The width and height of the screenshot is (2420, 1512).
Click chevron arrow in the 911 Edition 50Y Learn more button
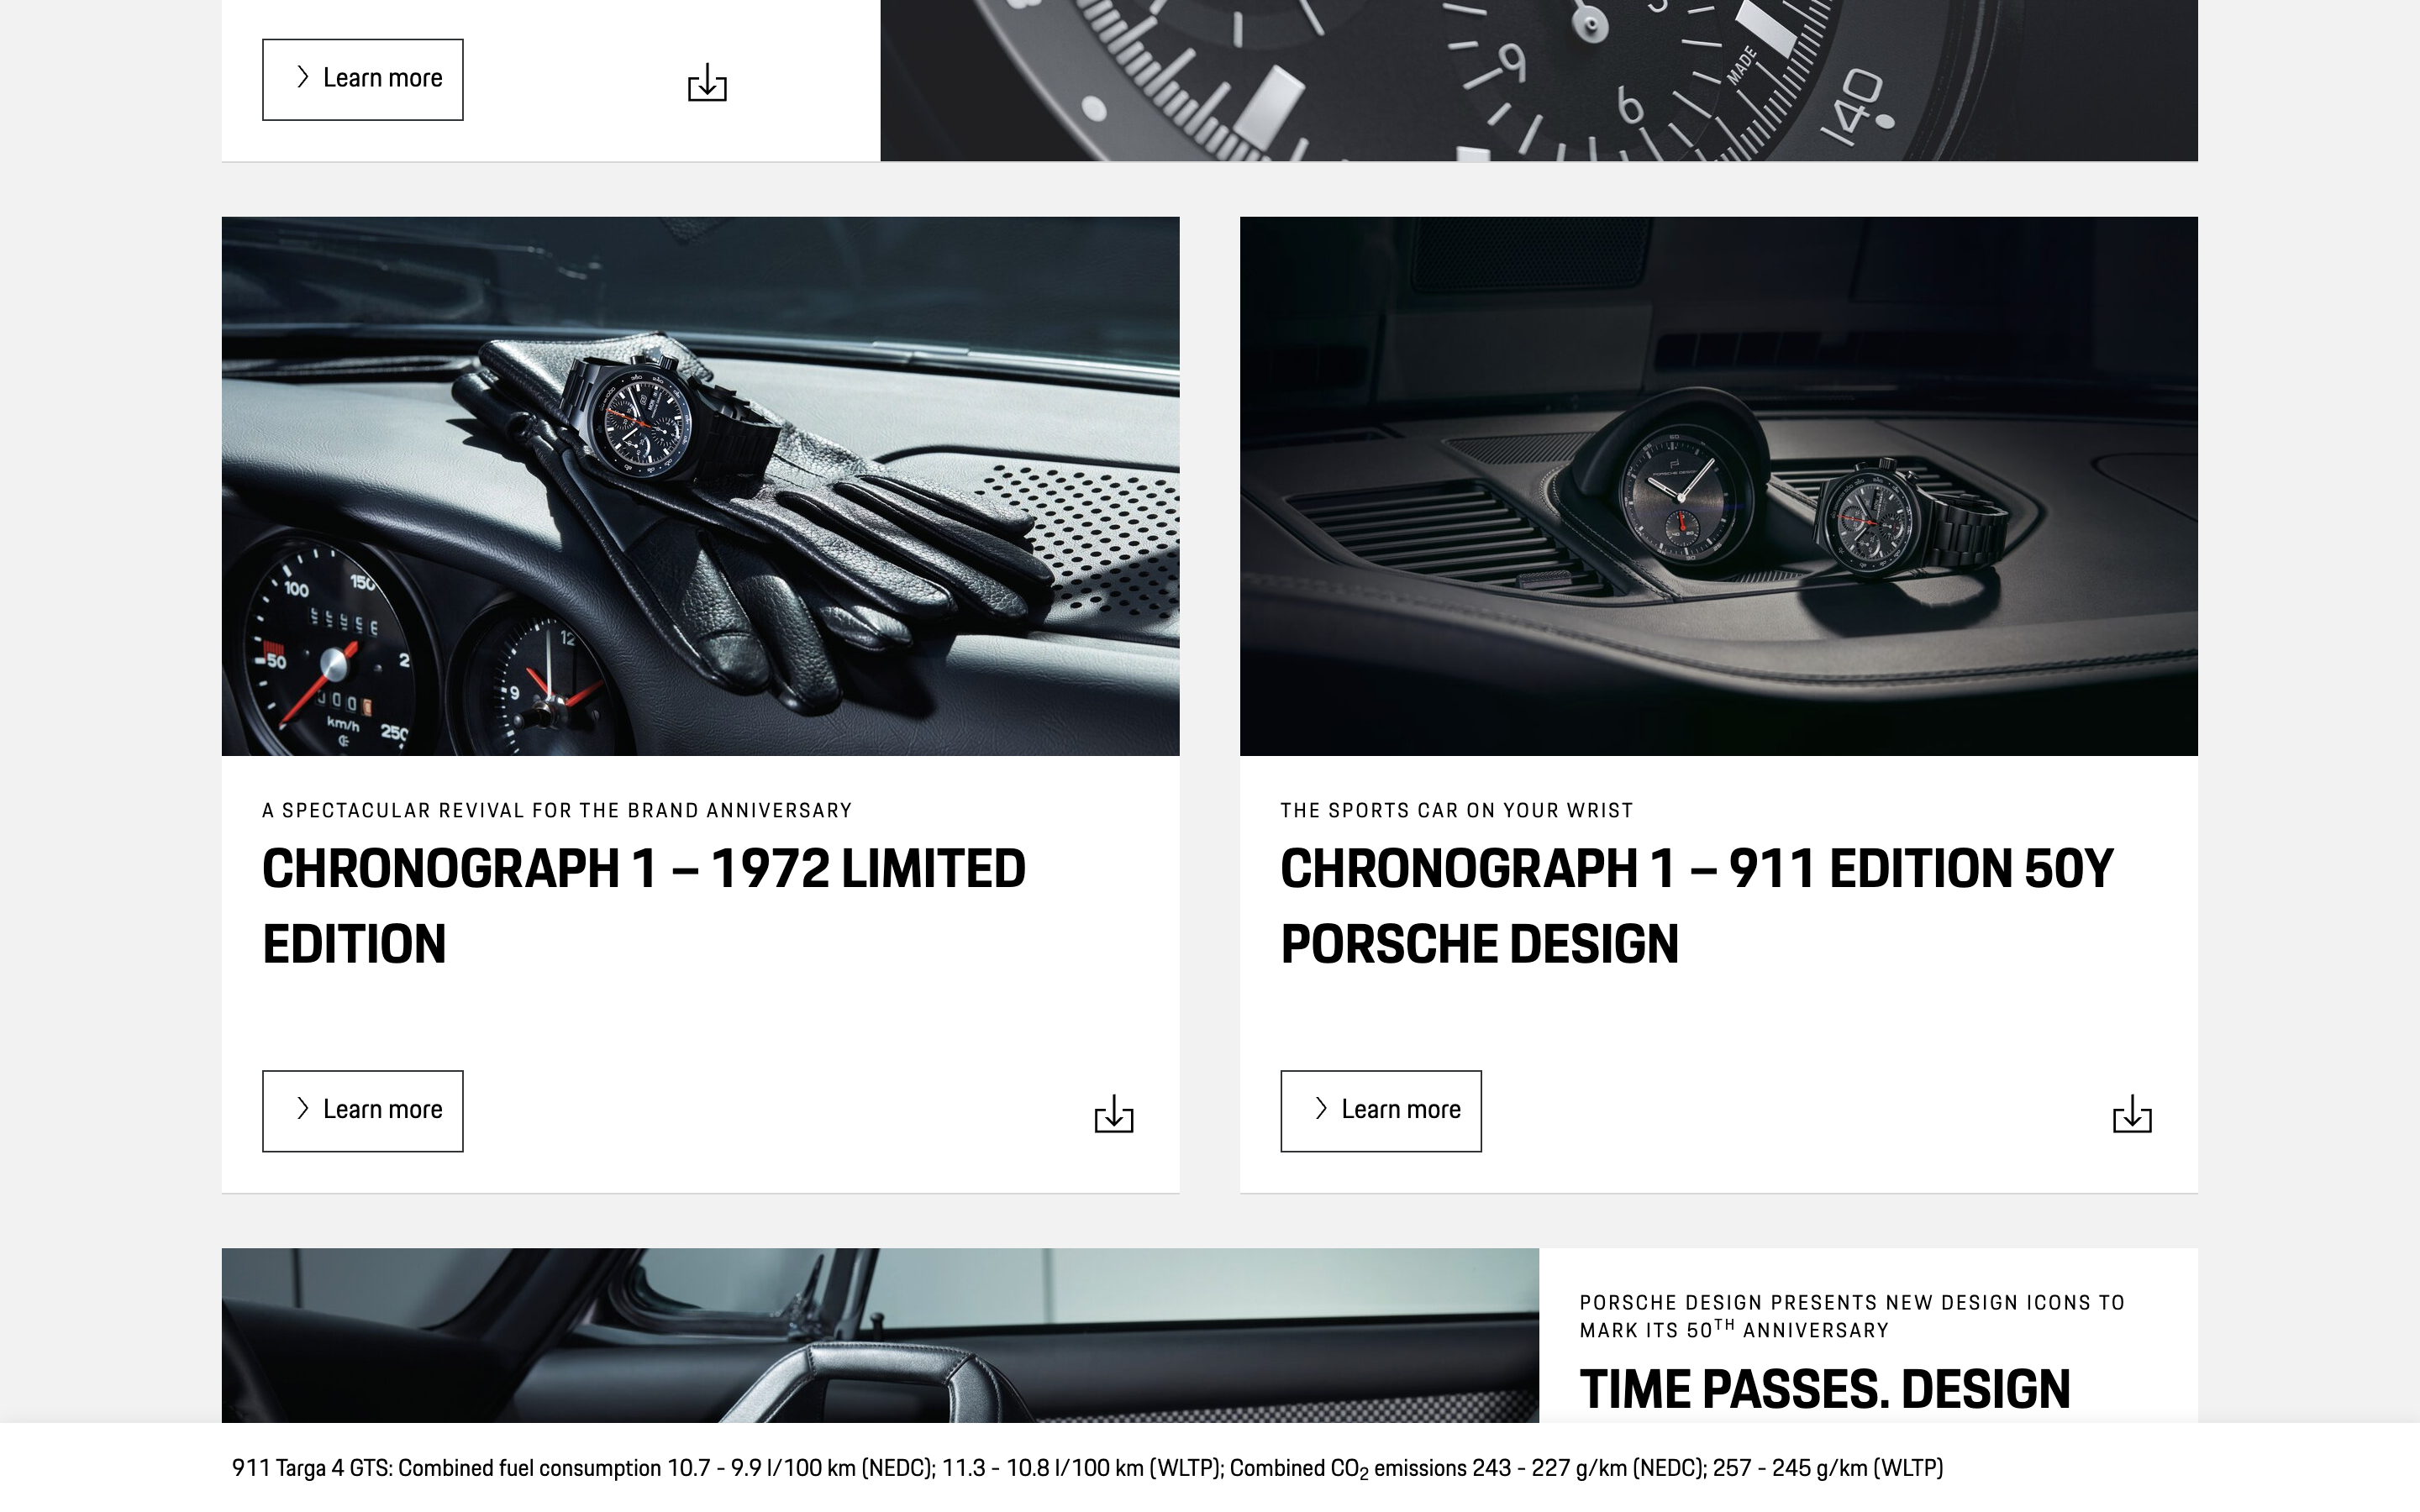(x=1321, y=1108)
